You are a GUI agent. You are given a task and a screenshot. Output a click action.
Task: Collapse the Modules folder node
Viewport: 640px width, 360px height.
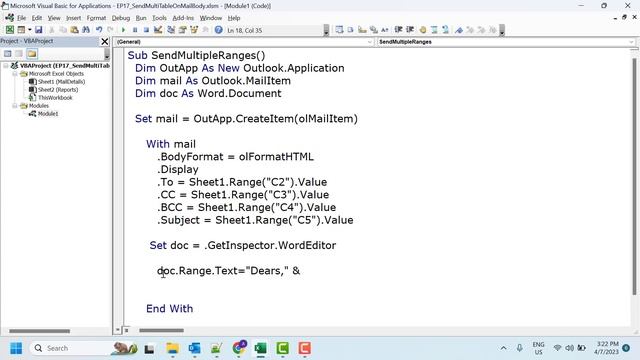coord(15,106)
